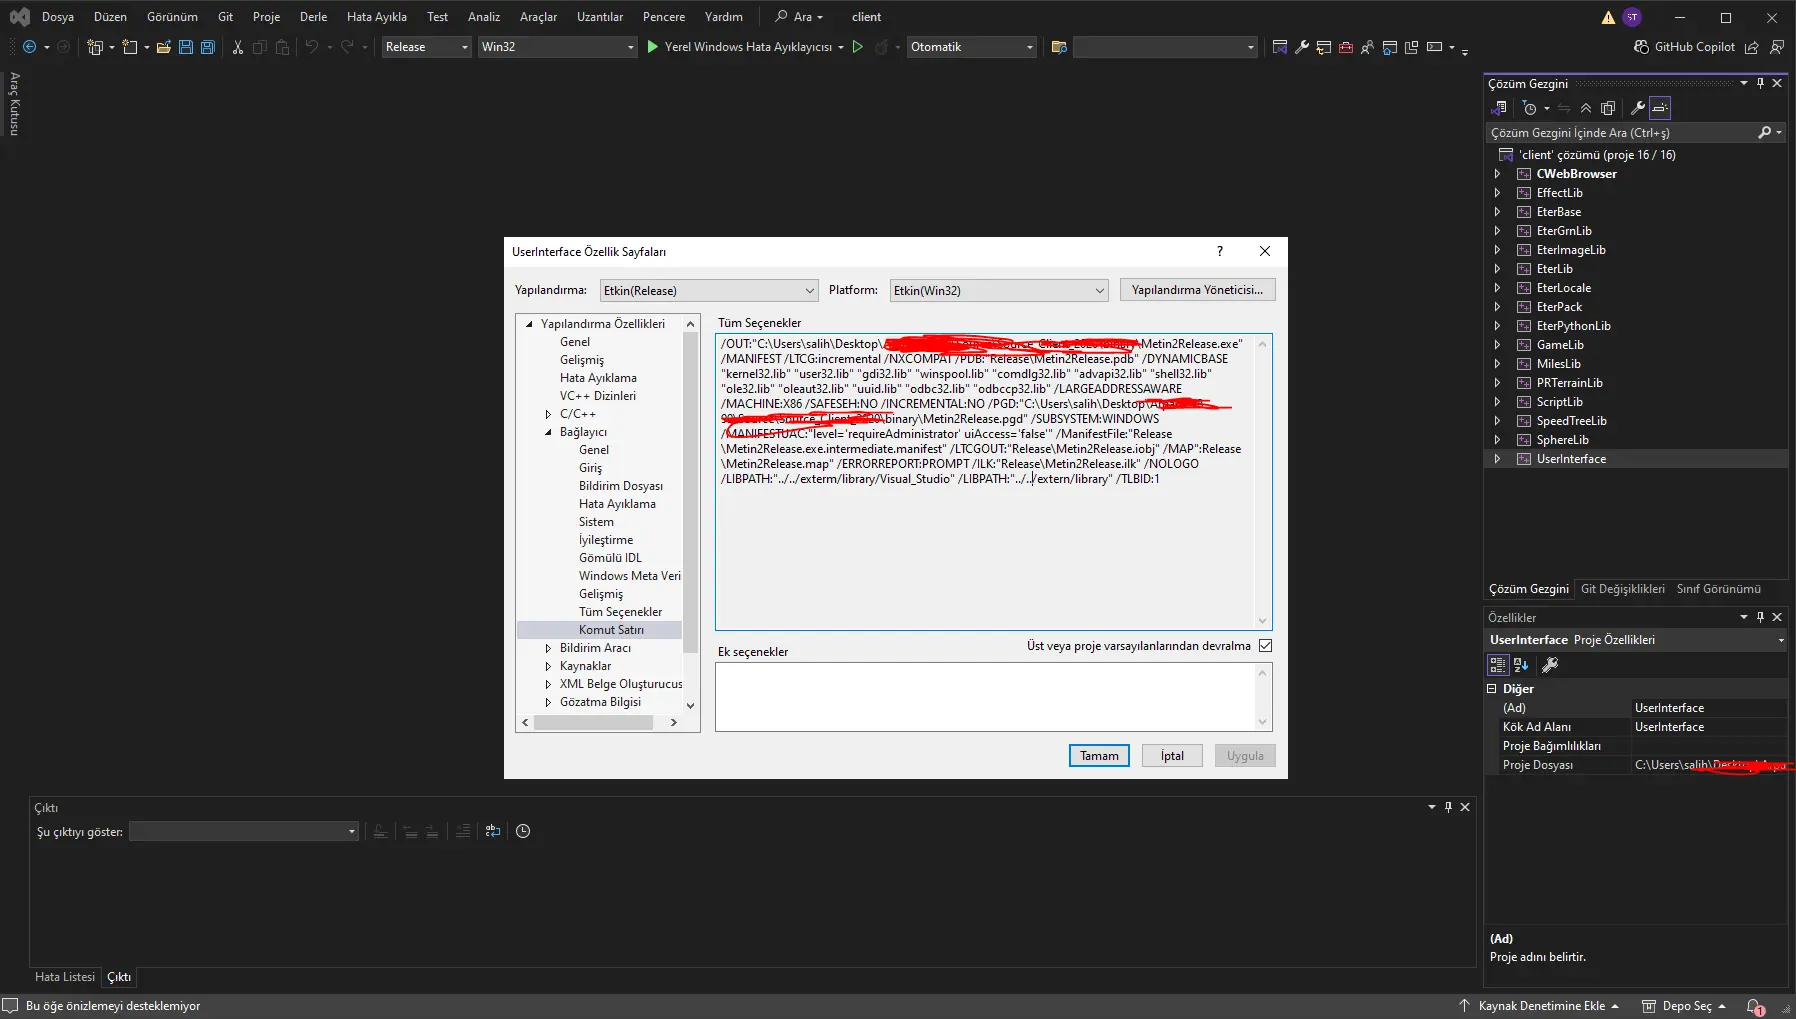Image resolution: width=1796 pixels, height=1019 pixels.
Task: Open the Win32 platform dropdown in toolbar
Action: tap(557, 47)
